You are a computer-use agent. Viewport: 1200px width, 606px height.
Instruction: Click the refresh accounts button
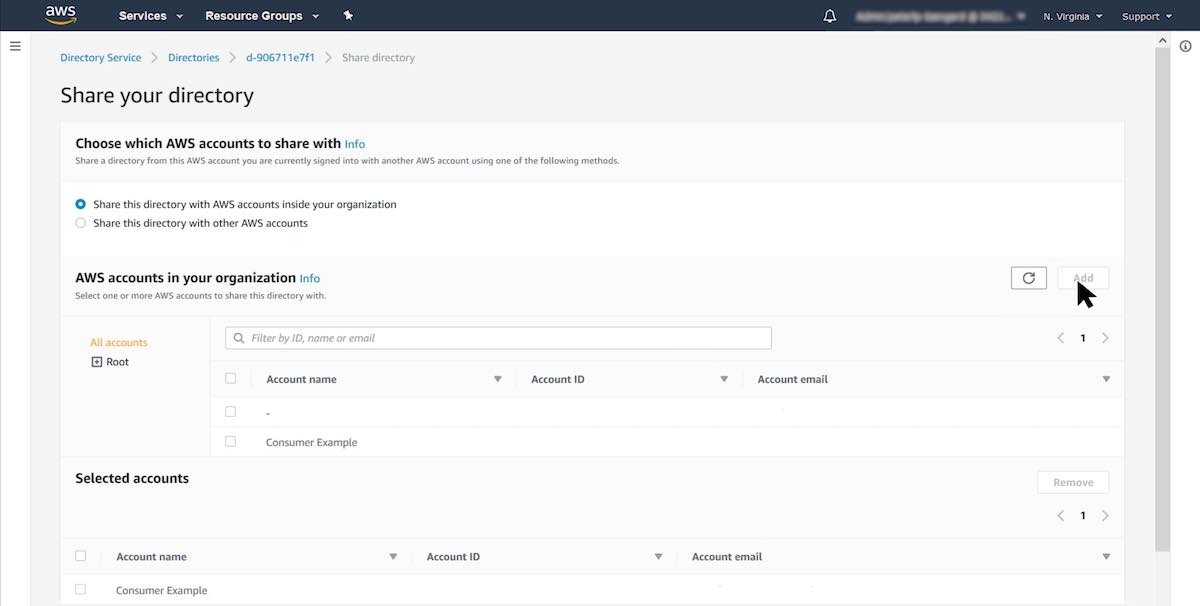tap(1028, 278)
